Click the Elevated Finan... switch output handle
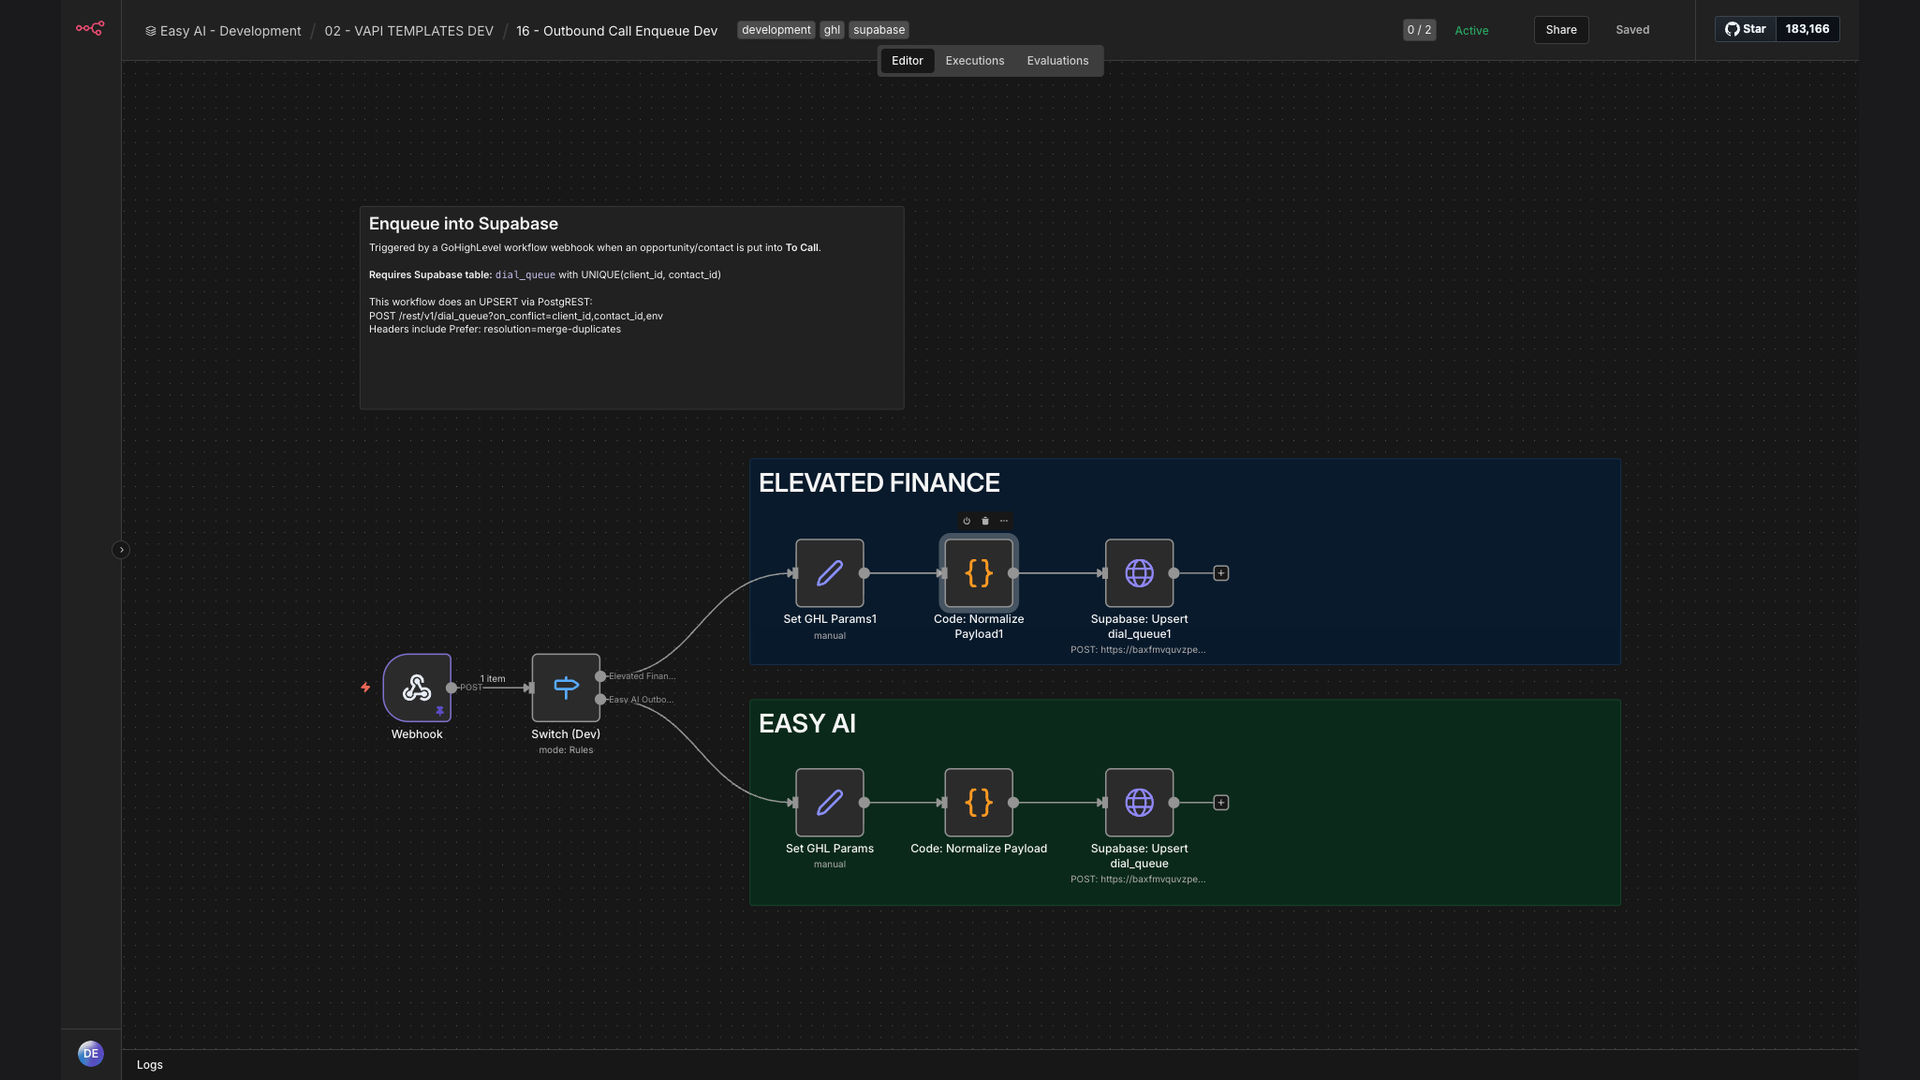The height and width of the screenshot is (1080, 1920). (x=600, y=676)
